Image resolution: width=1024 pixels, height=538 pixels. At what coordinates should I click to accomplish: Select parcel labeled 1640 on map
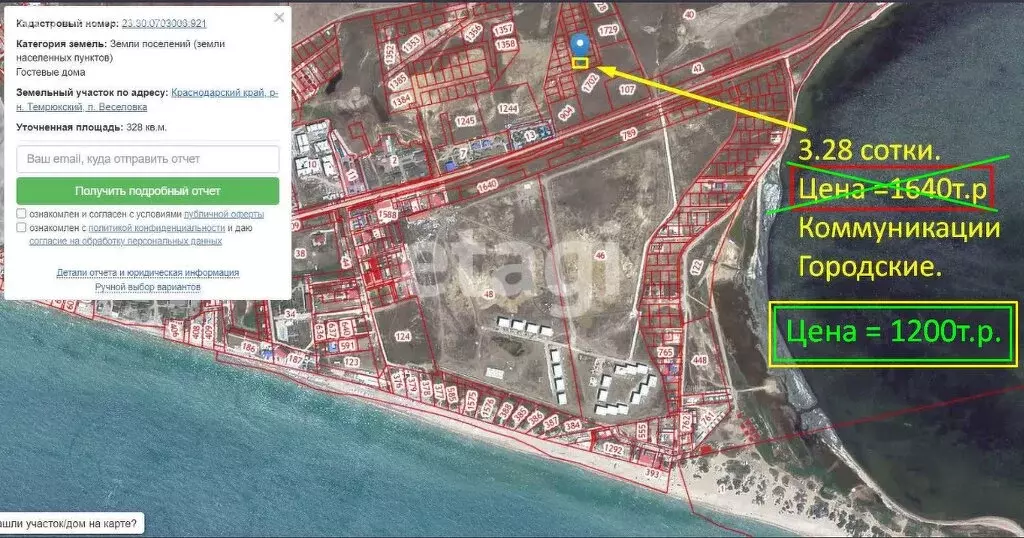[x=487, y=186]
